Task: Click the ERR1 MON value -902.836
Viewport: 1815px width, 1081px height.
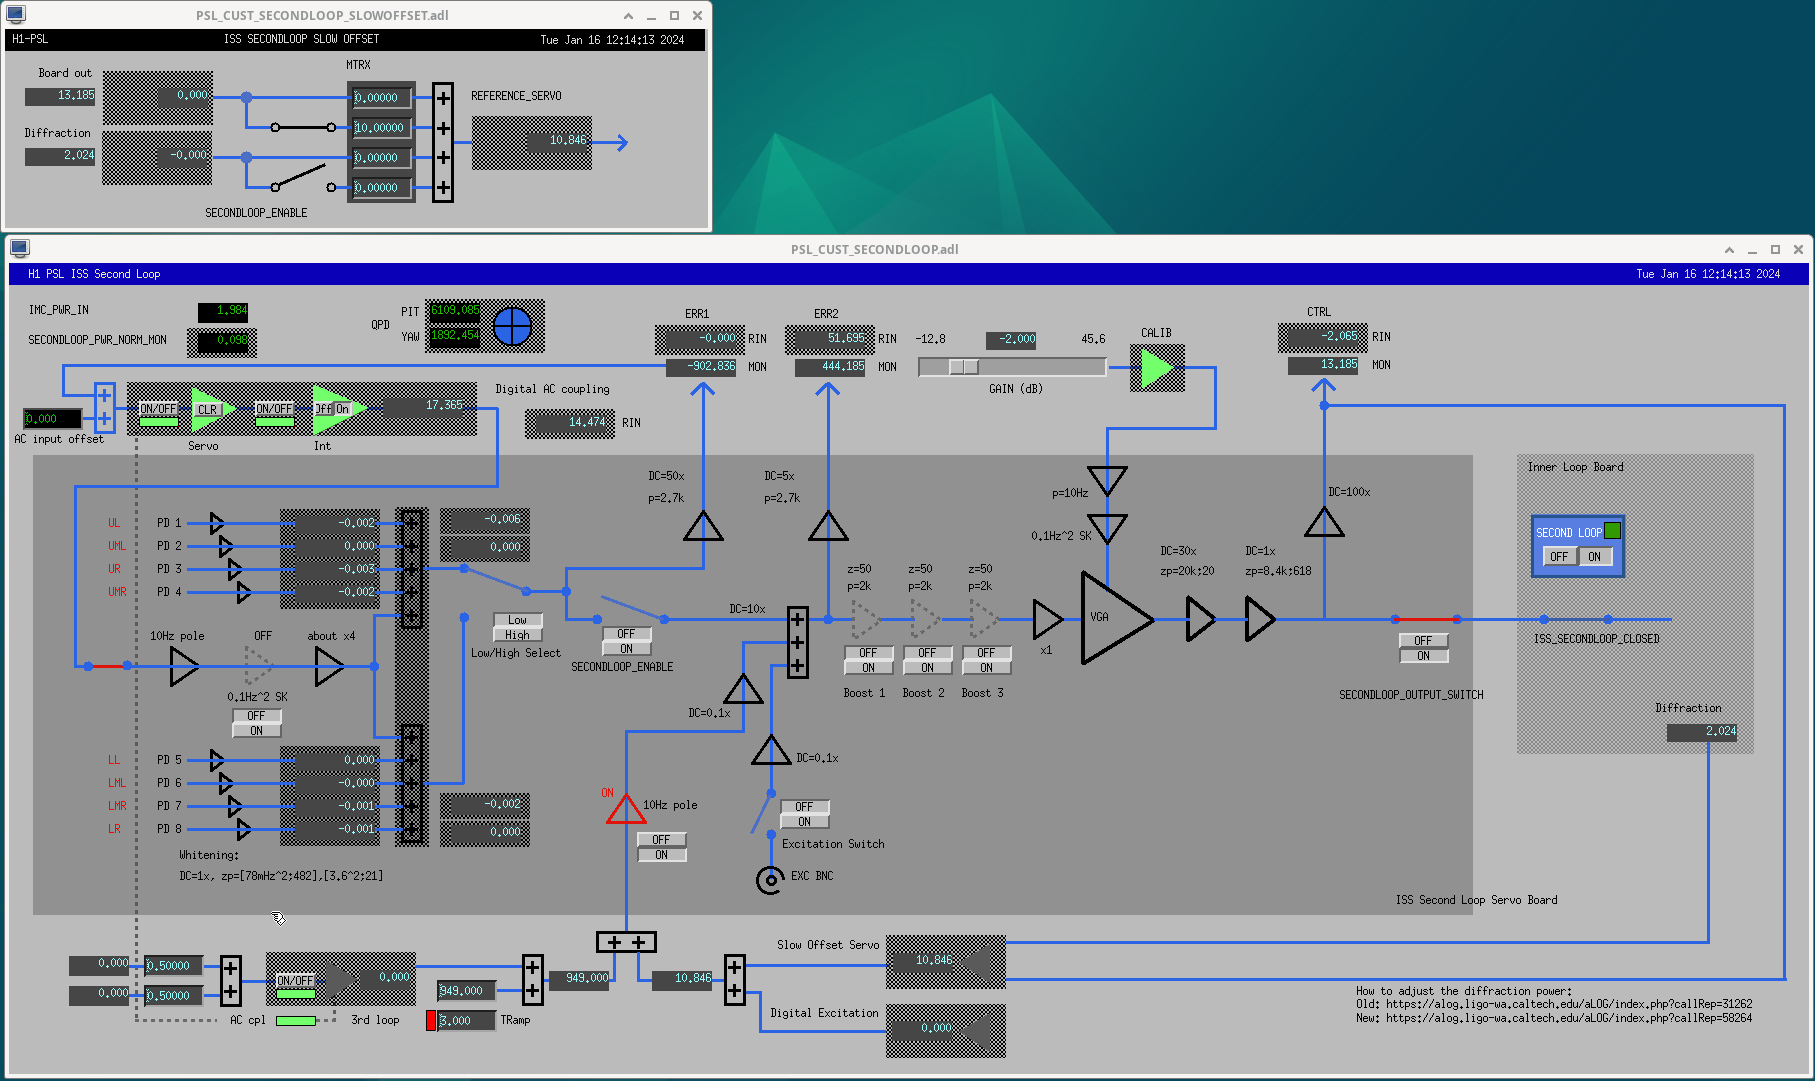Action: pyautogui.click(x=701, y=367)
